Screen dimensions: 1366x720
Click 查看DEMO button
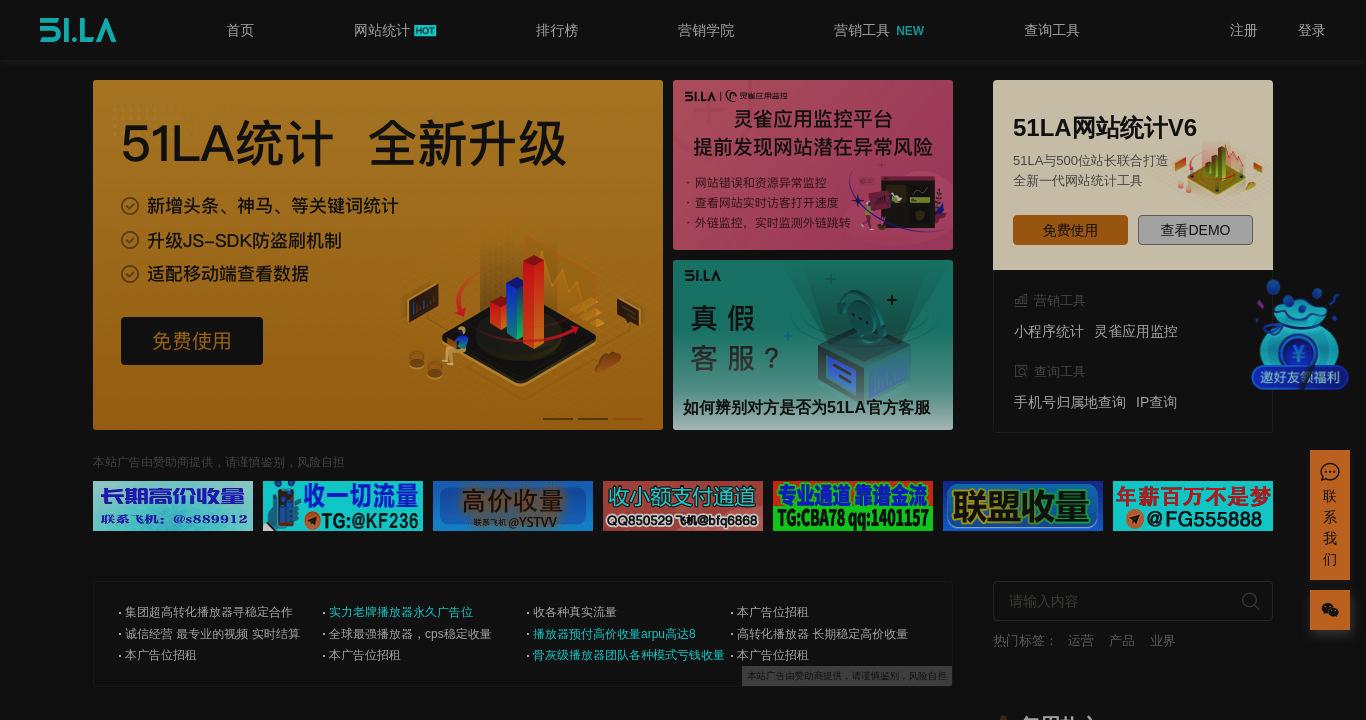(1195, 230)
